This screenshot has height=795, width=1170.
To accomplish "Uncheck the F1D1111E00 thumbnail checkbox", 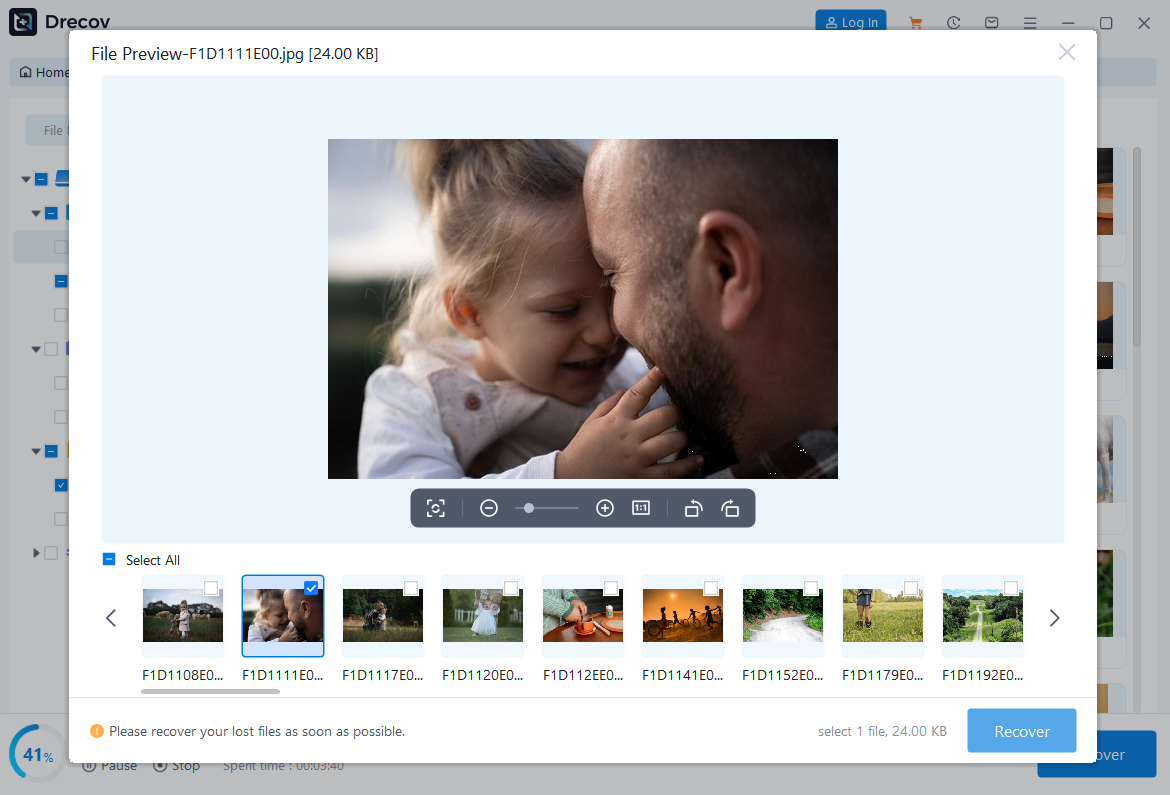I will coord(311,588).
